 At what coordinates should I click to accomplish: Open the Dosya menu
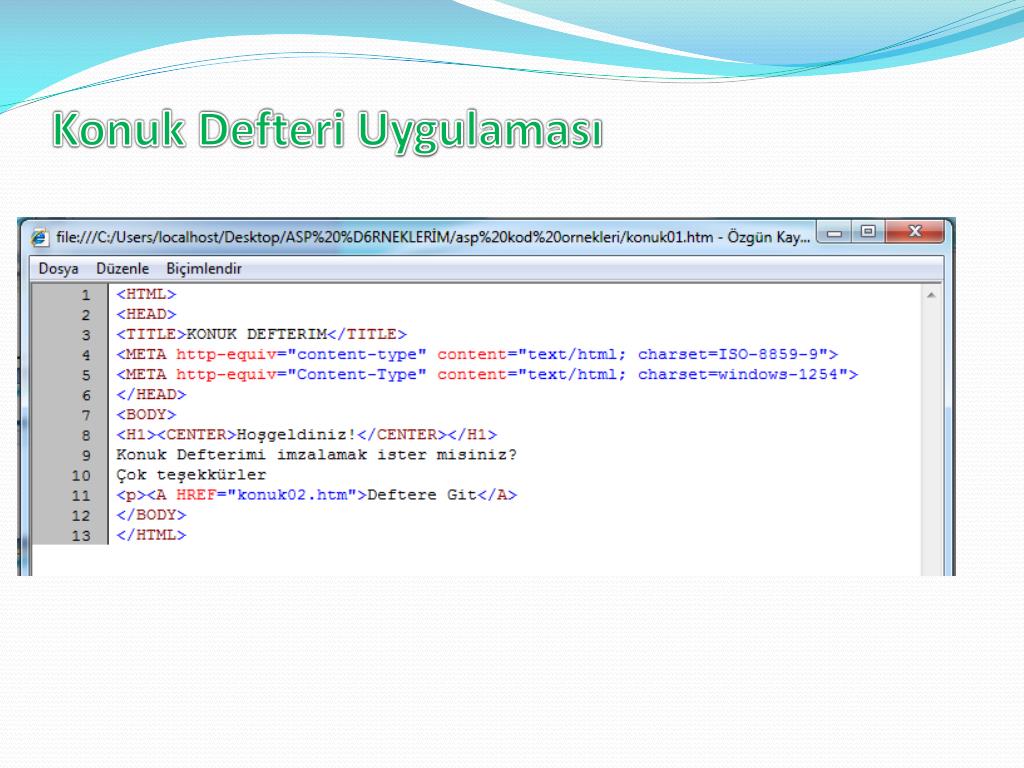[x=58, y=268]
